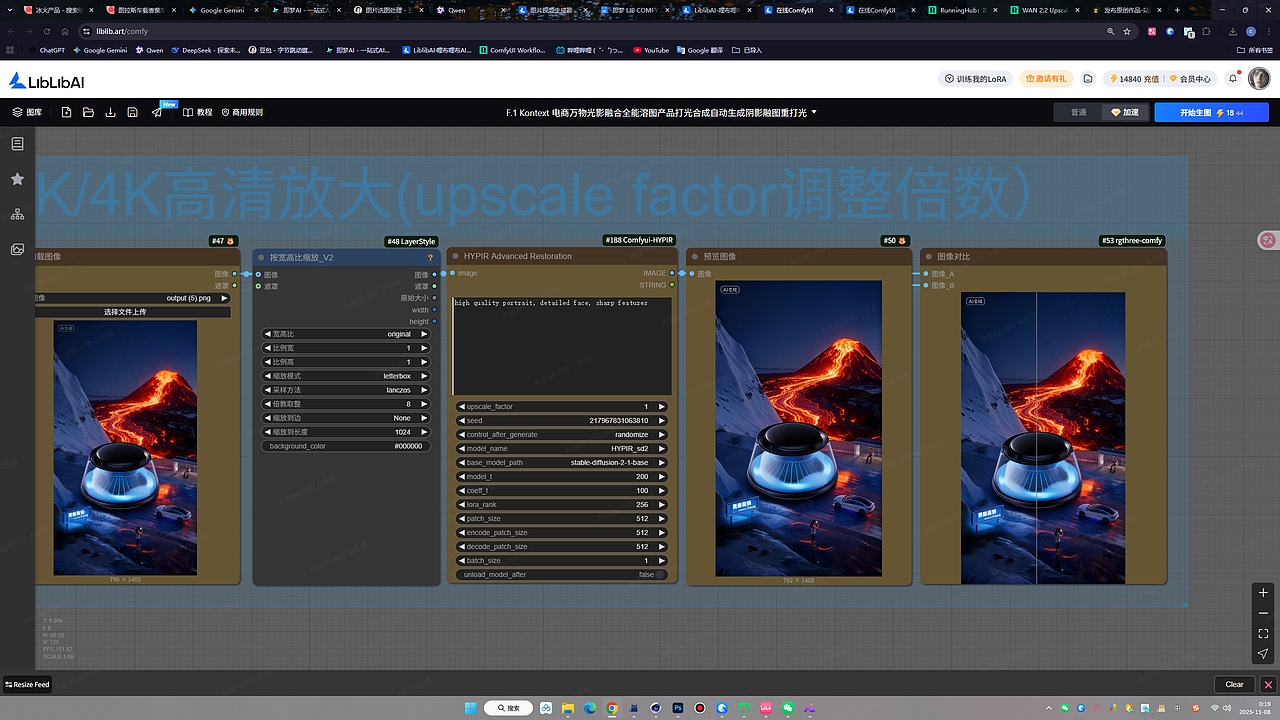
Task: Open the list panel in left sidebar
Action: click(x=17, y=144)
